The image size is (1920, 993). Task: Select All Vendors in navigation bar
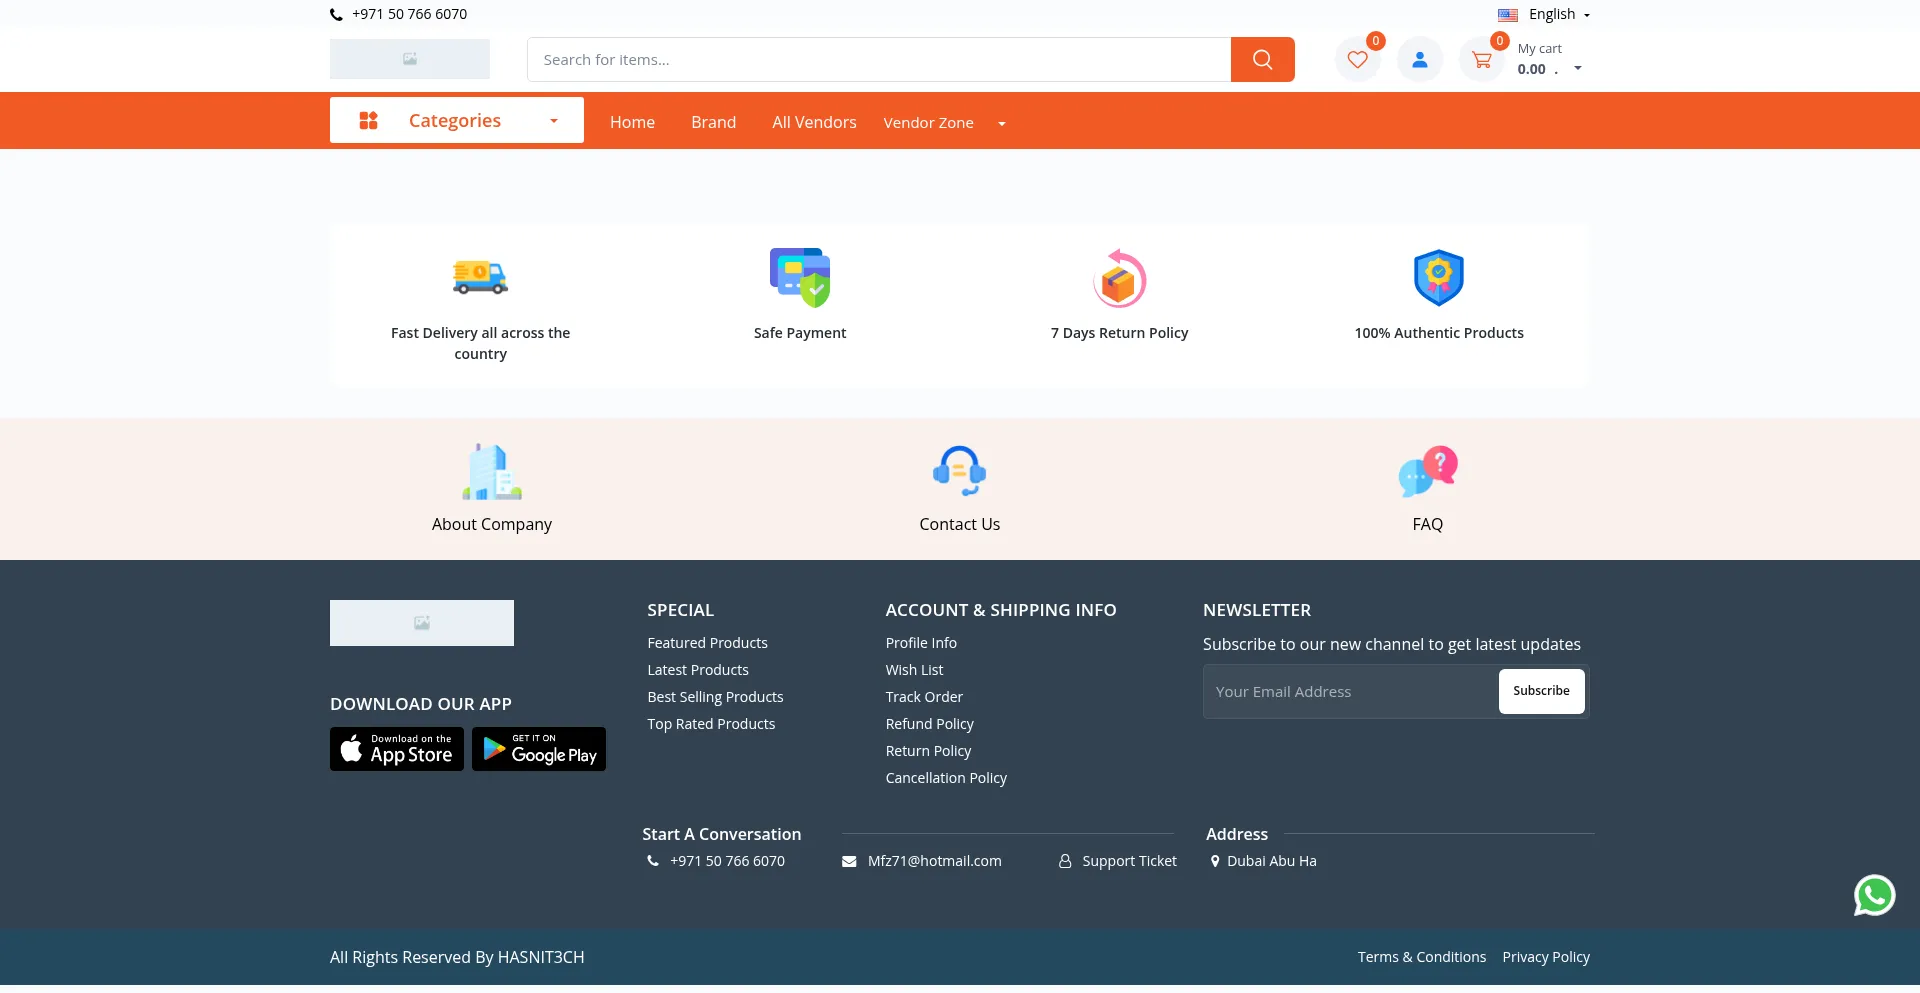(x=814, y=122)
